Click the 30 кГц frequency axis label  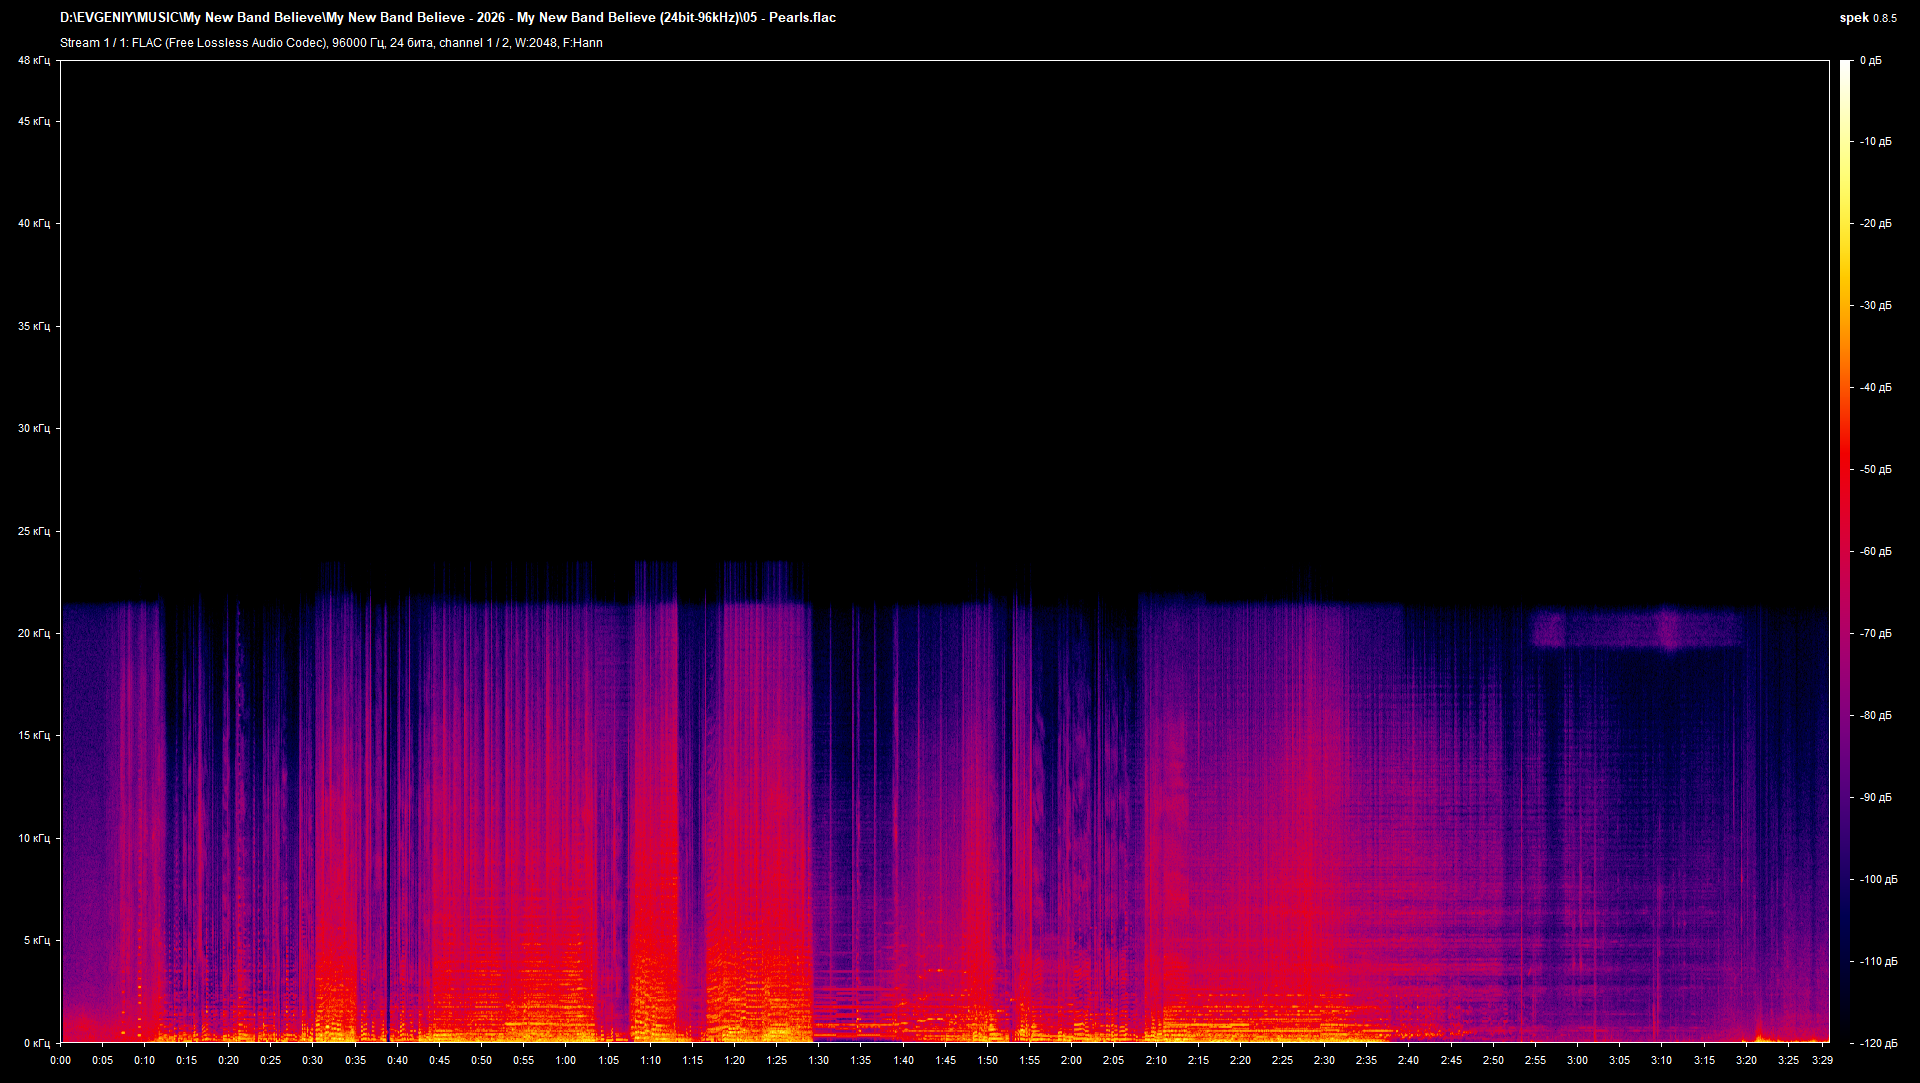(x=34, y=428)
